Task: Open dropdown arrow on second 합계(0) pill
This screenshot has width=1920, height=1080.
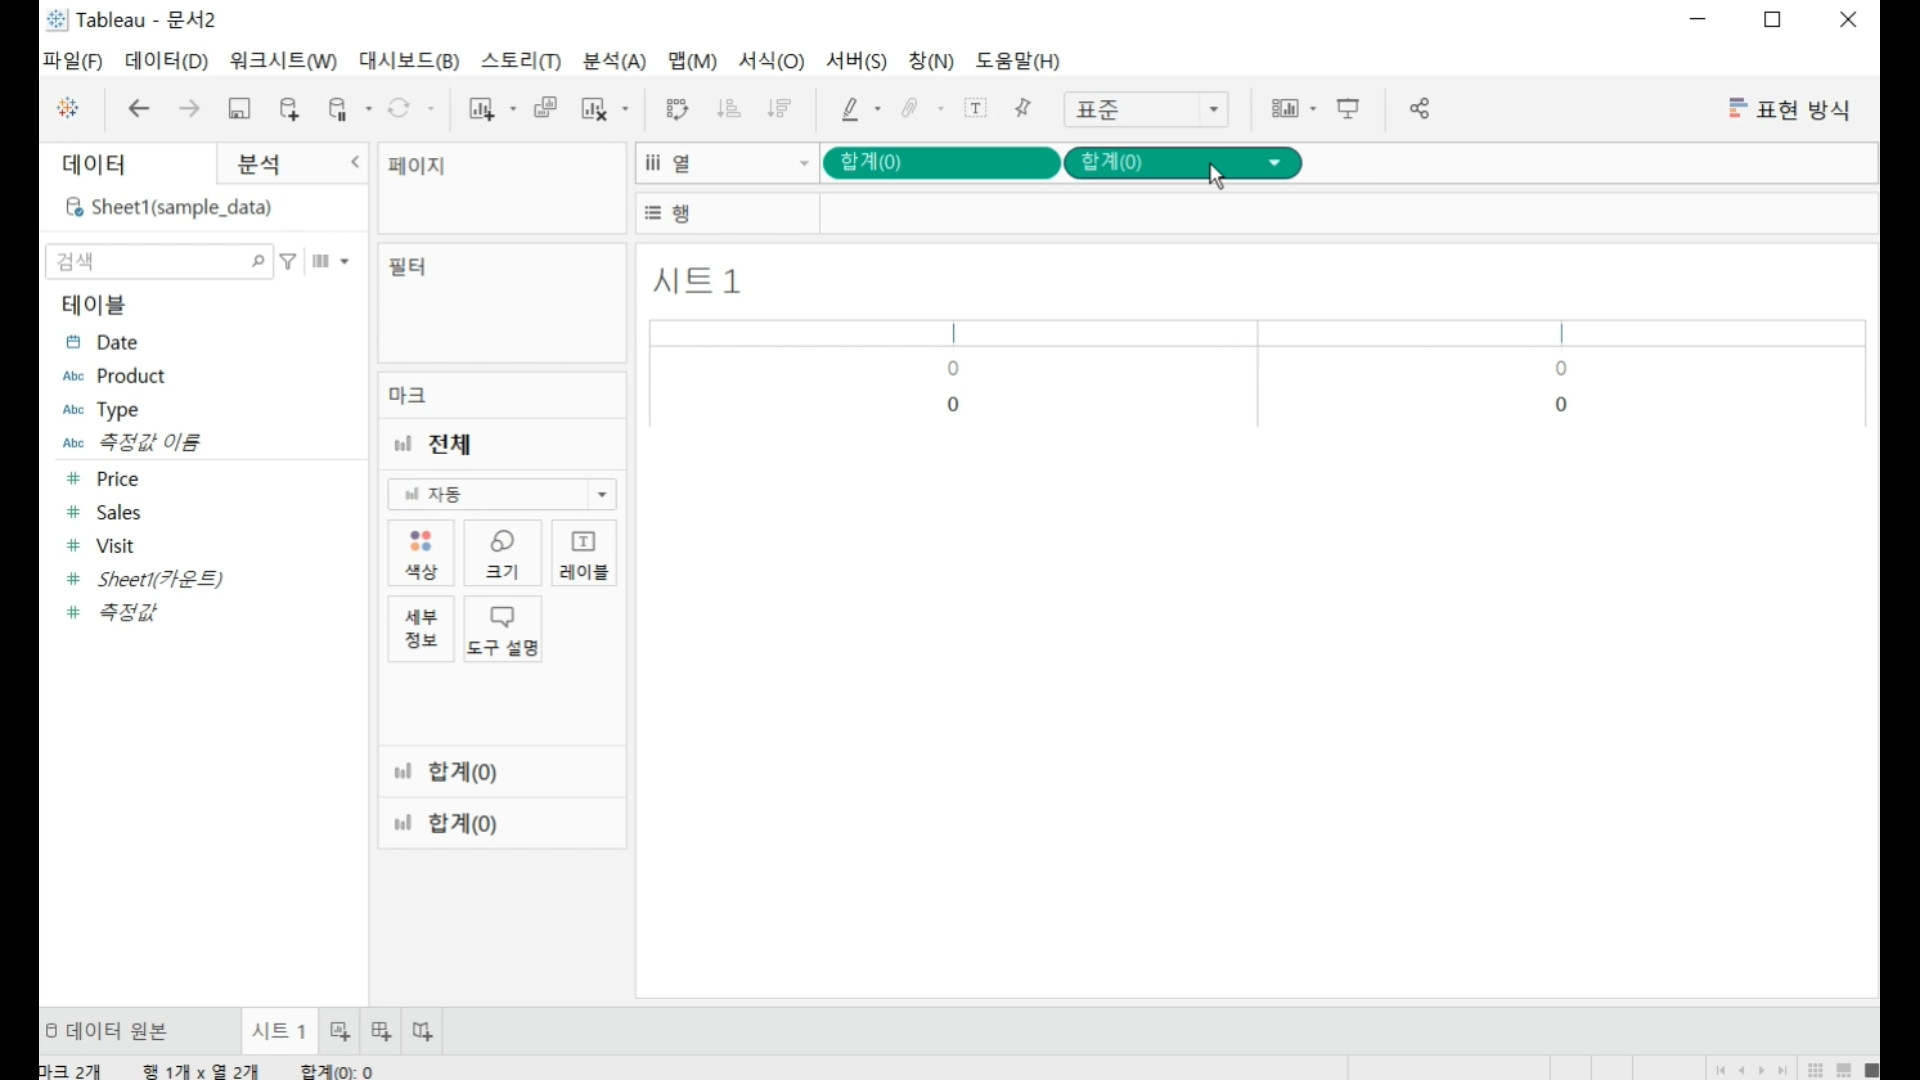Action: 1275,163
